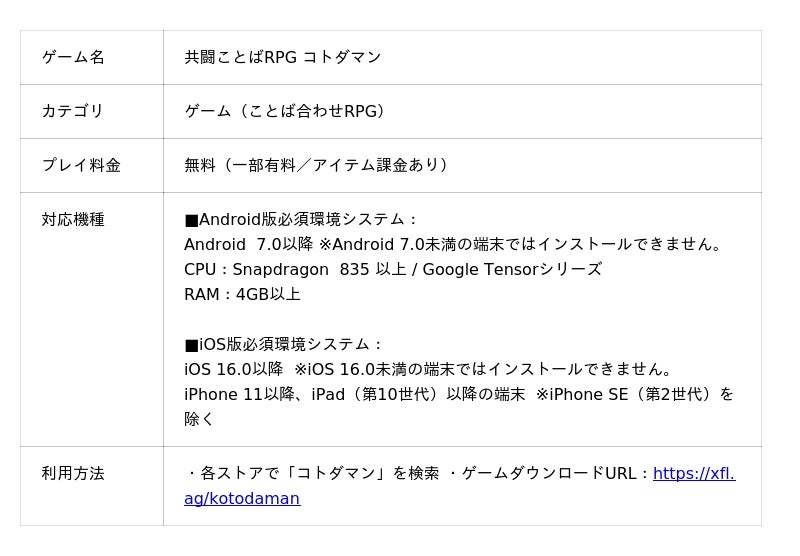Viewport: 800px width, 556px height.
Task: Click the iPhone 11以降、iPad device line
Action: [459, 394]
